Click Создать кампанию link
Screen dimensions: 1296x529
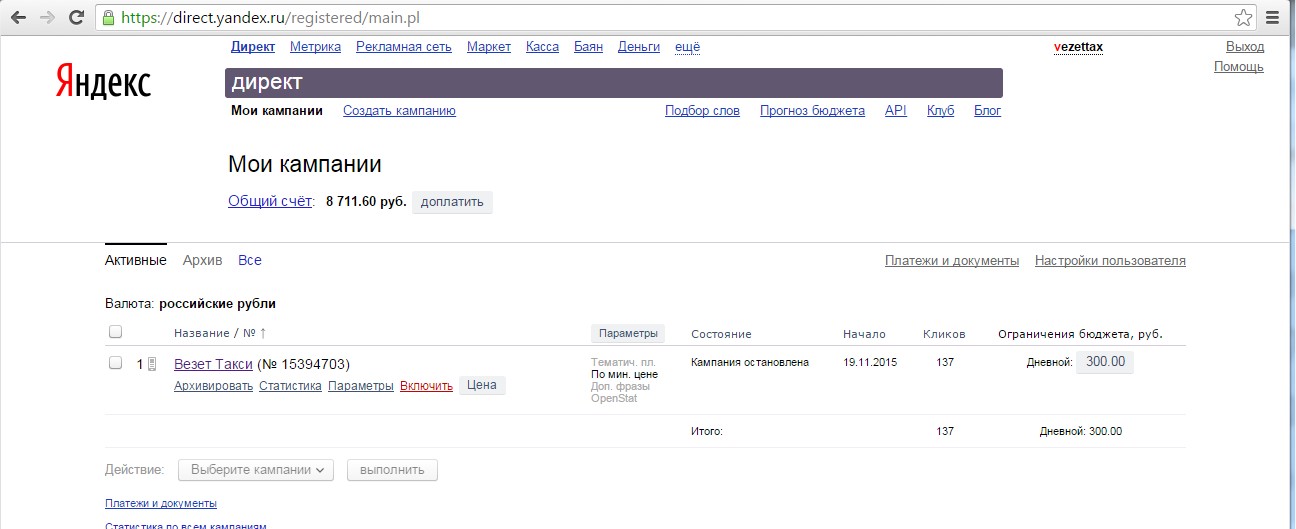[399, 111]
